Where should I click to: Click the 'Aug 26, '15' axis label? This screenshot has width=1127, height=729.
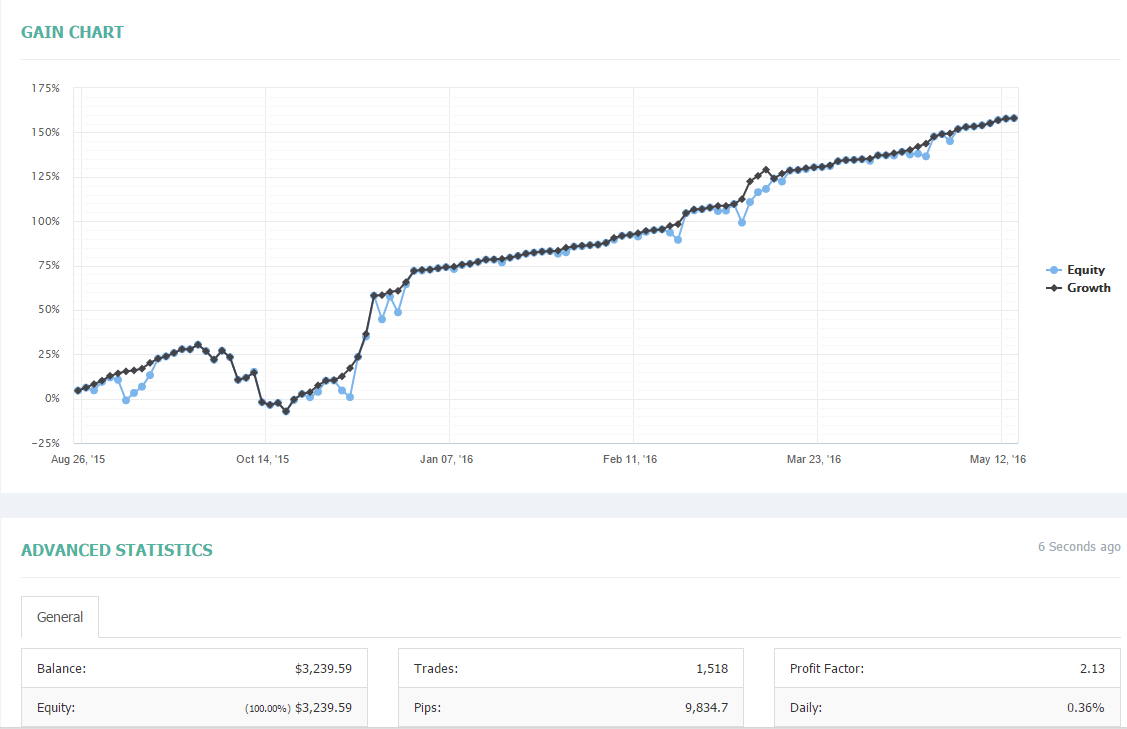pyautogui.click(x=77, y=459)
